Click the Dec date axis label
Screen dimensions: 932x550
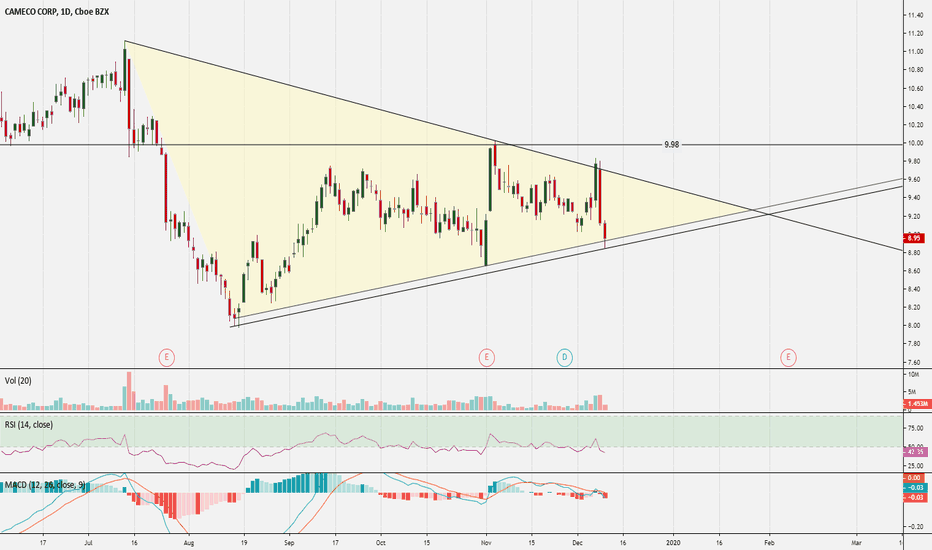click(x=577, y=542)
